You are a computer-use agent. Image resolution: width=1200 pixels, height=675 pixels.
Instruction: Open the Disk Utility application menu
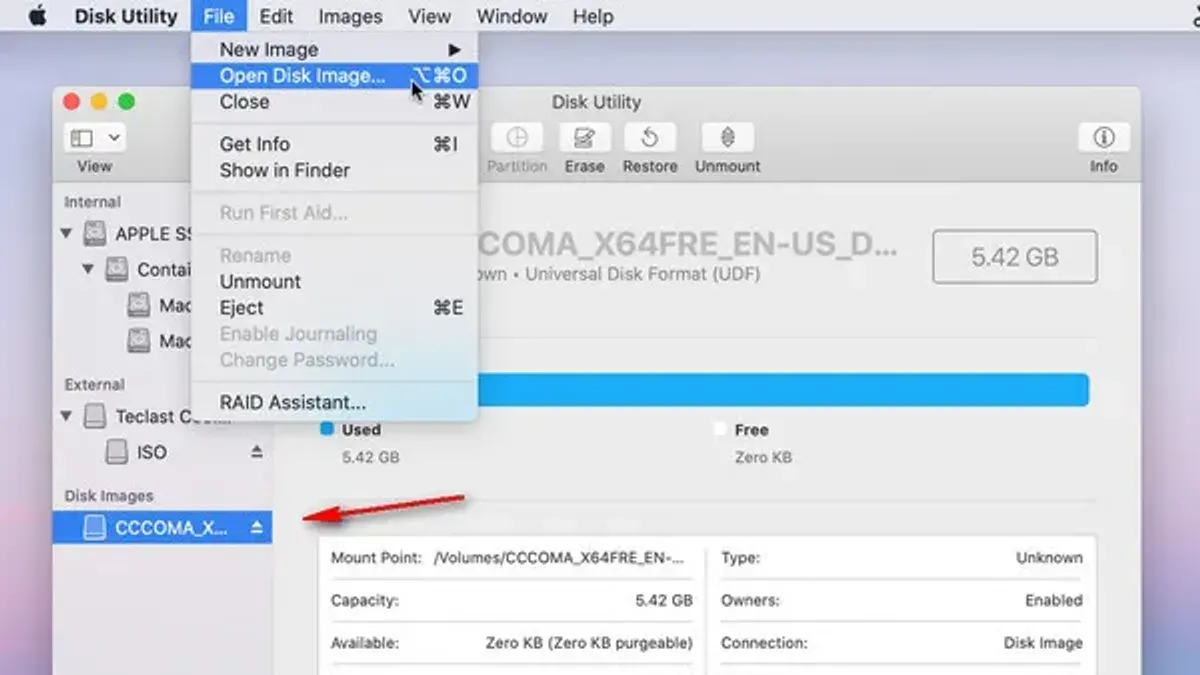[126, 16]
